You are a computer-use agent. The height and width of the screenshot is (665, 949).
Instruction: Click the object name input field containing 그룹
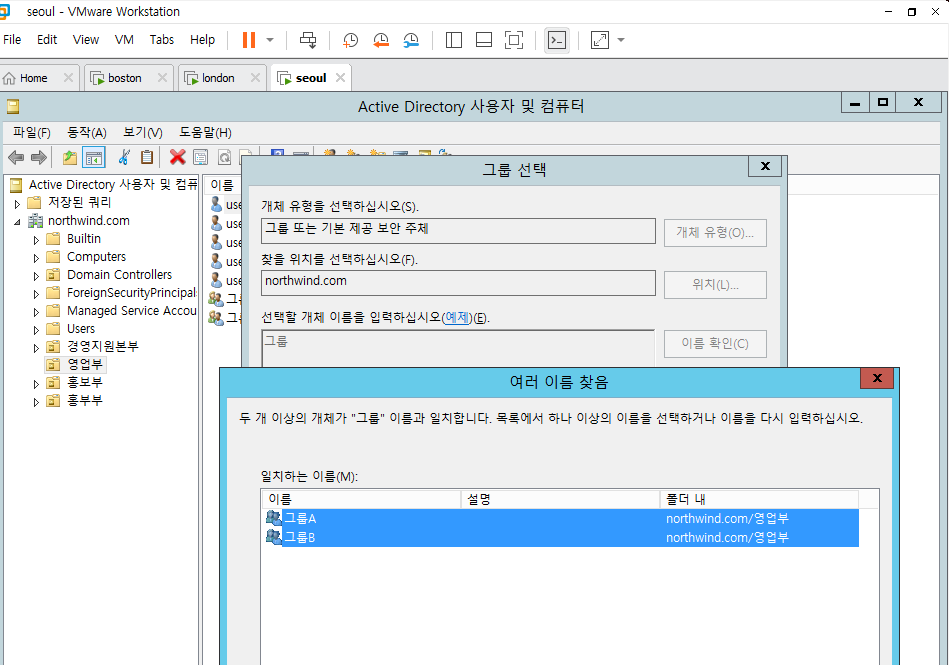pos(458,349)
